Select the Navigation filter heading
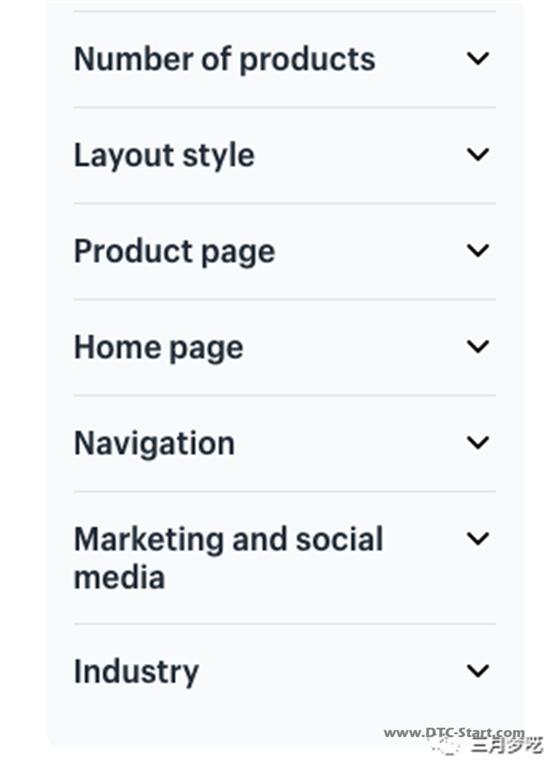This screenshot has height=772, width=560. (x=154, y=444)
